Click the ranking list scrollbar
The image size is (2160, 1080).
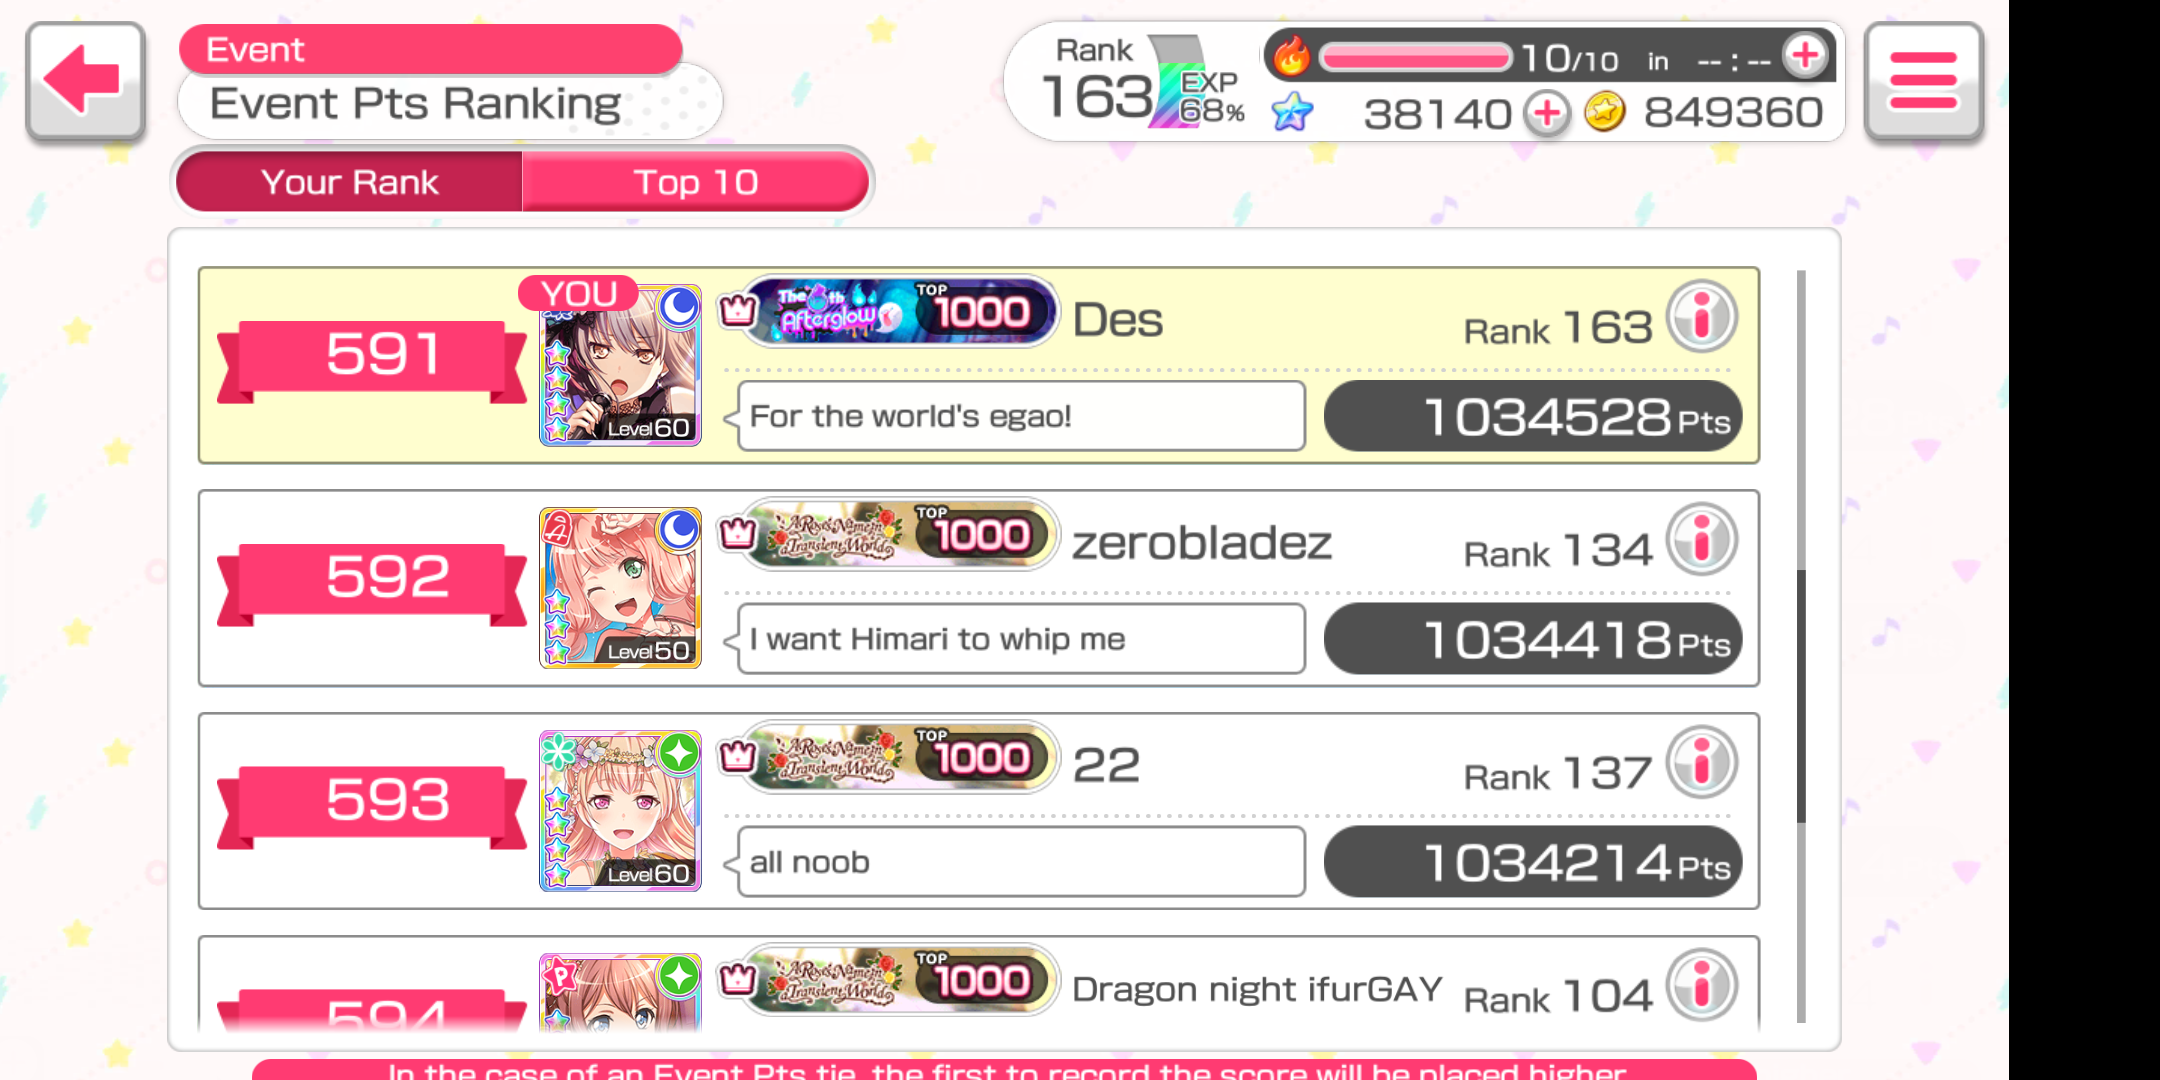pyautogui.click(x=1801, y=646)
